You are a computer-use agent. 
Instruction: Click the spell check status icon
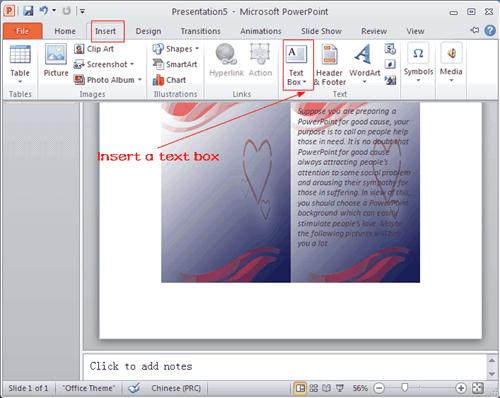click(x=135, y=388)
